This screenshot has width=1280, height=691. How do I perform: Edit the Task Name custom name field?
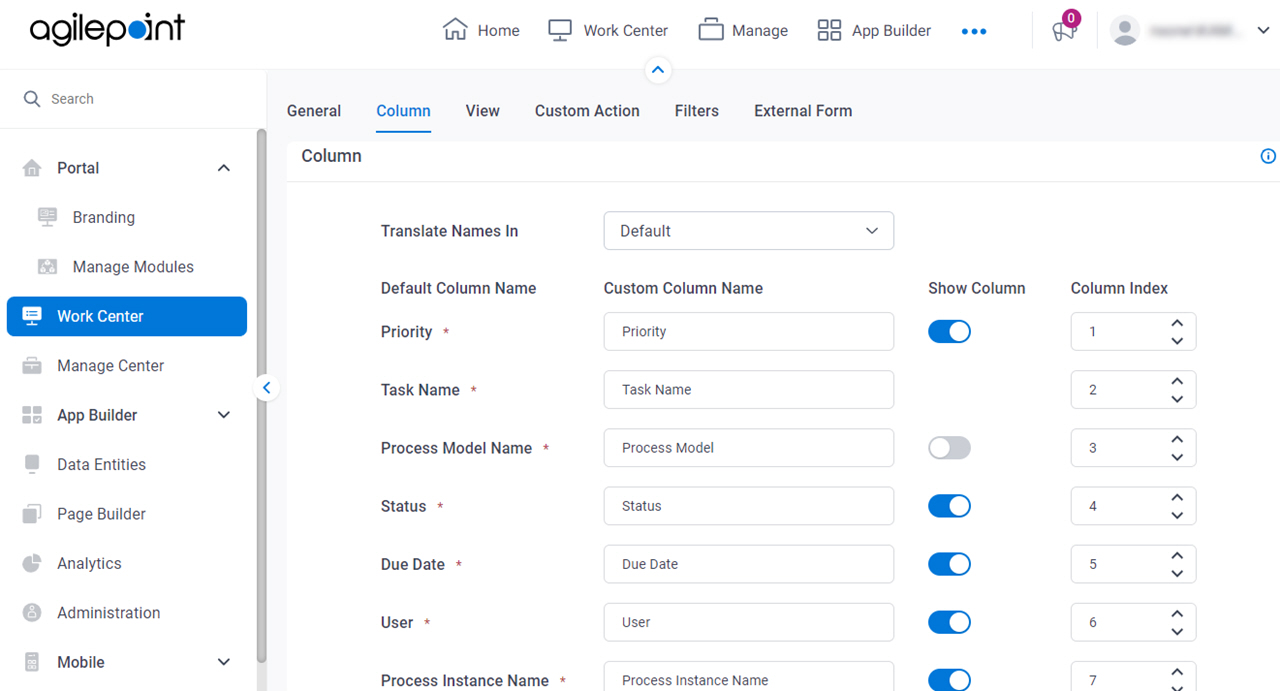pos(749,390)
